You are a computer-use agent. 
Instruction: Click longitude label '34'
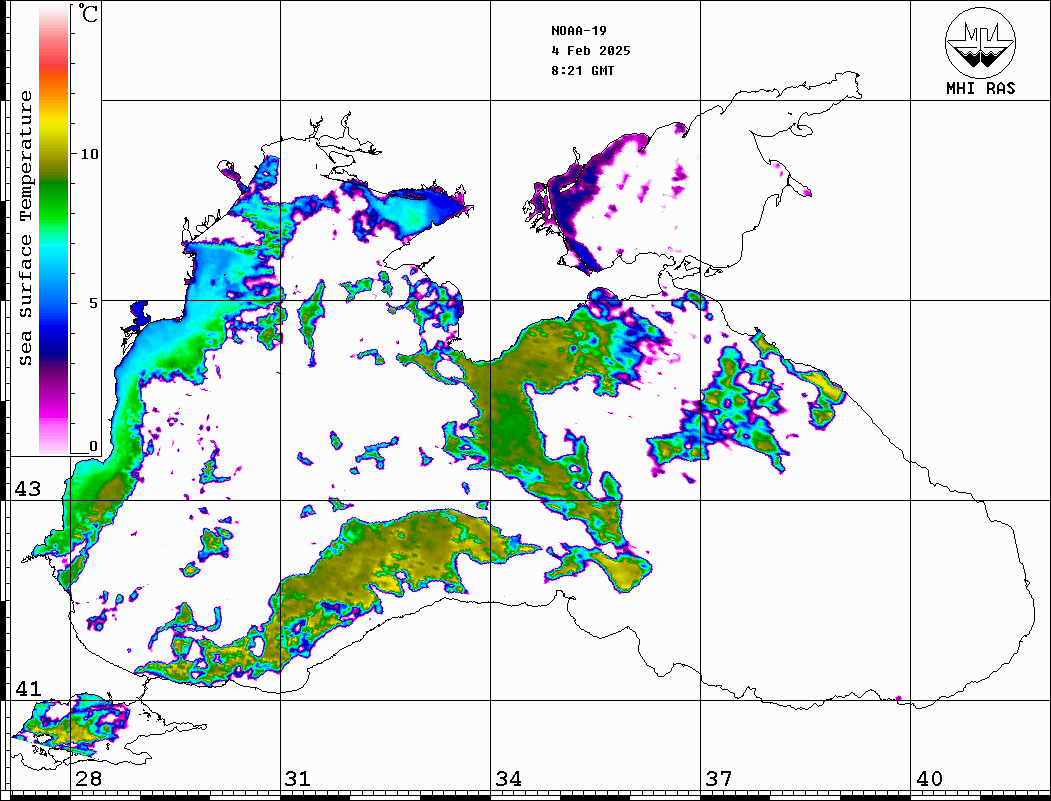(508, 779)
